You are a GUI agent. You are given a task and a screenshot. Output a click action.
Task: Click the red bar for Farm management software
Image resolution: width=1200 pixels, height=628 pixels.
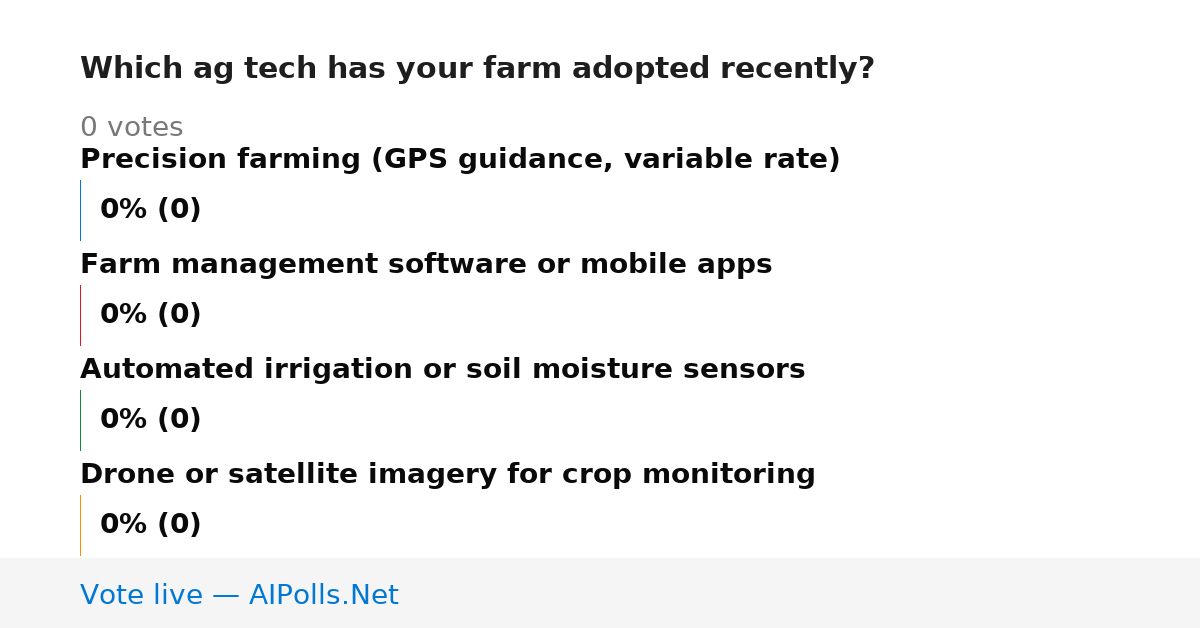pyautogui.click(x=80, y=315)
